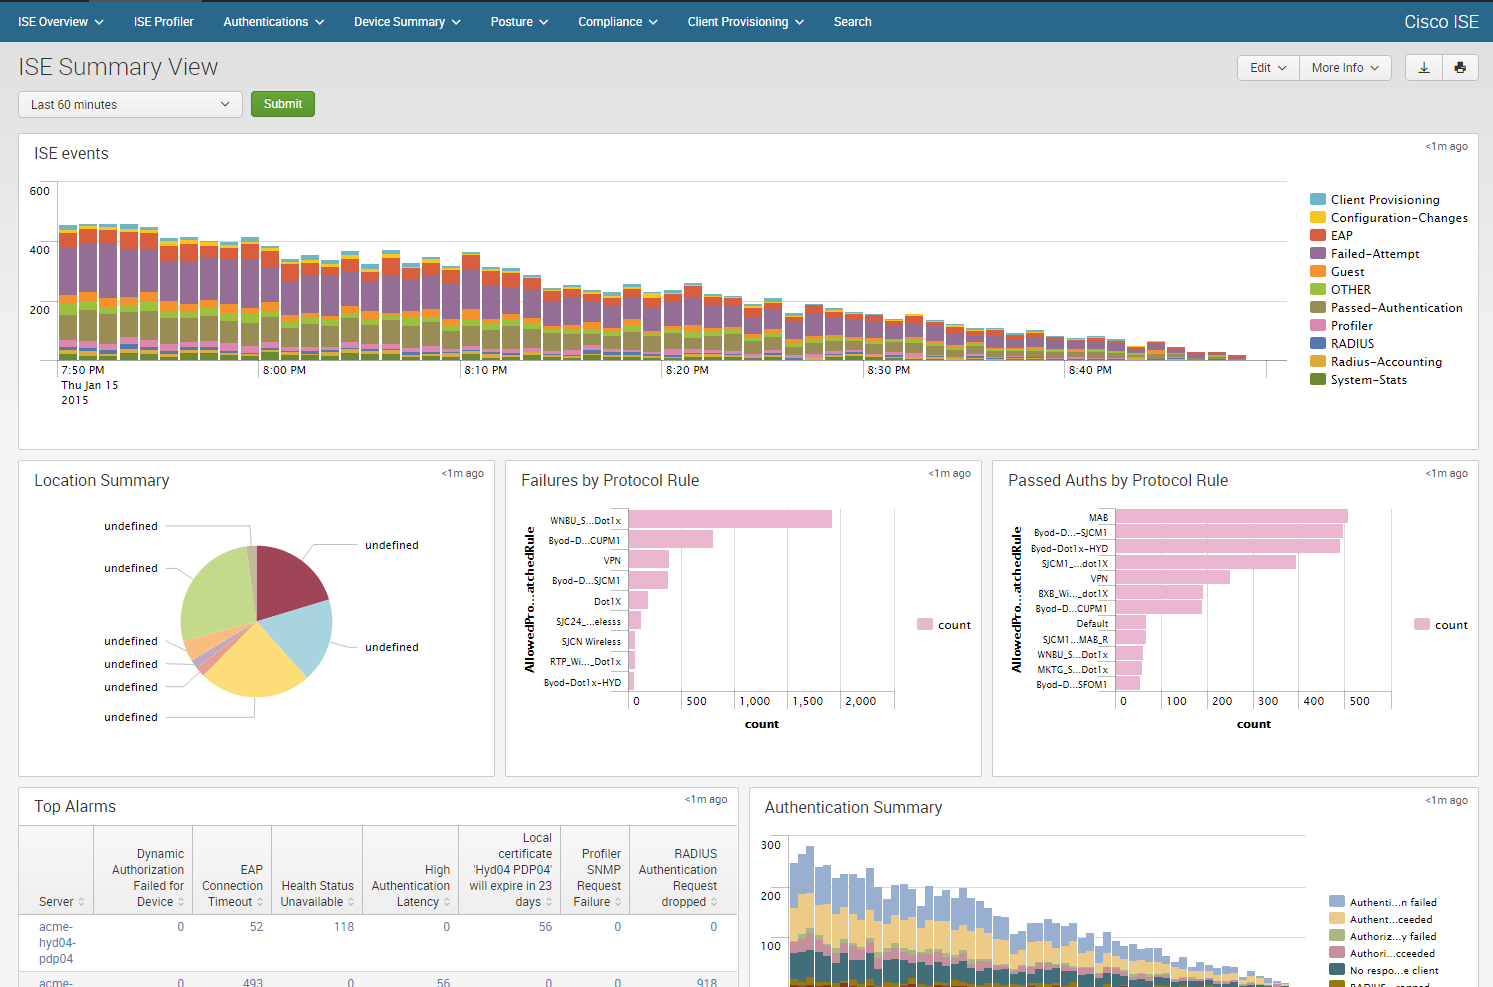Open acme-hyd04-pdp04 server link

[57, 943]
